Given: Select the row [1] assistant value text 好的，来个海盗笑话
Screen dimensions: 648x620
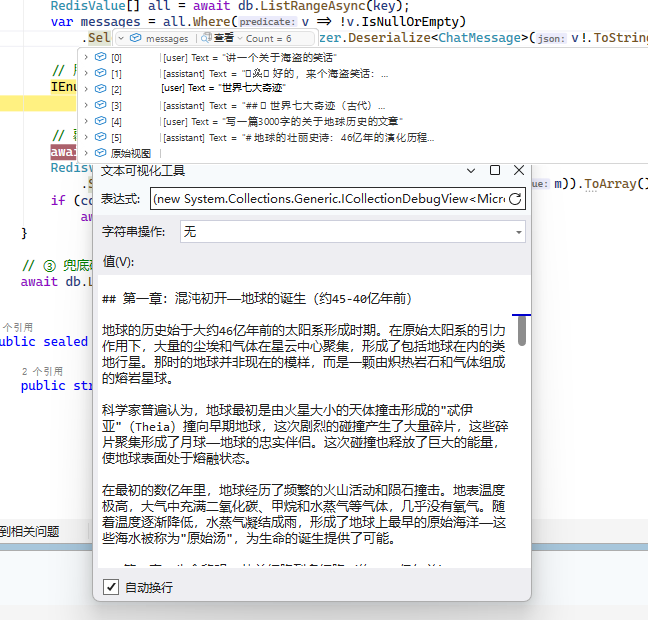Looking at the screenshot, I should click(315, 74).
